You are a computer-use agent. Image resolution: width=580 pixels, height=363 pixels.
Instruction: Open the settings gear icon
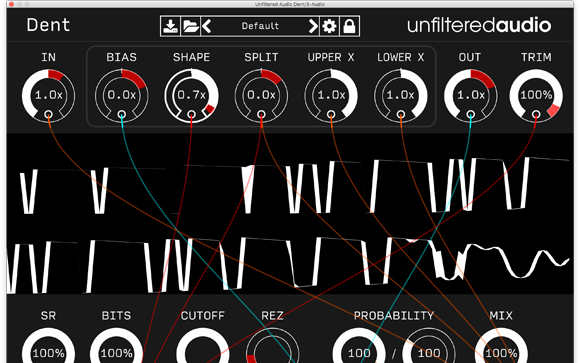tap(329, 26)
